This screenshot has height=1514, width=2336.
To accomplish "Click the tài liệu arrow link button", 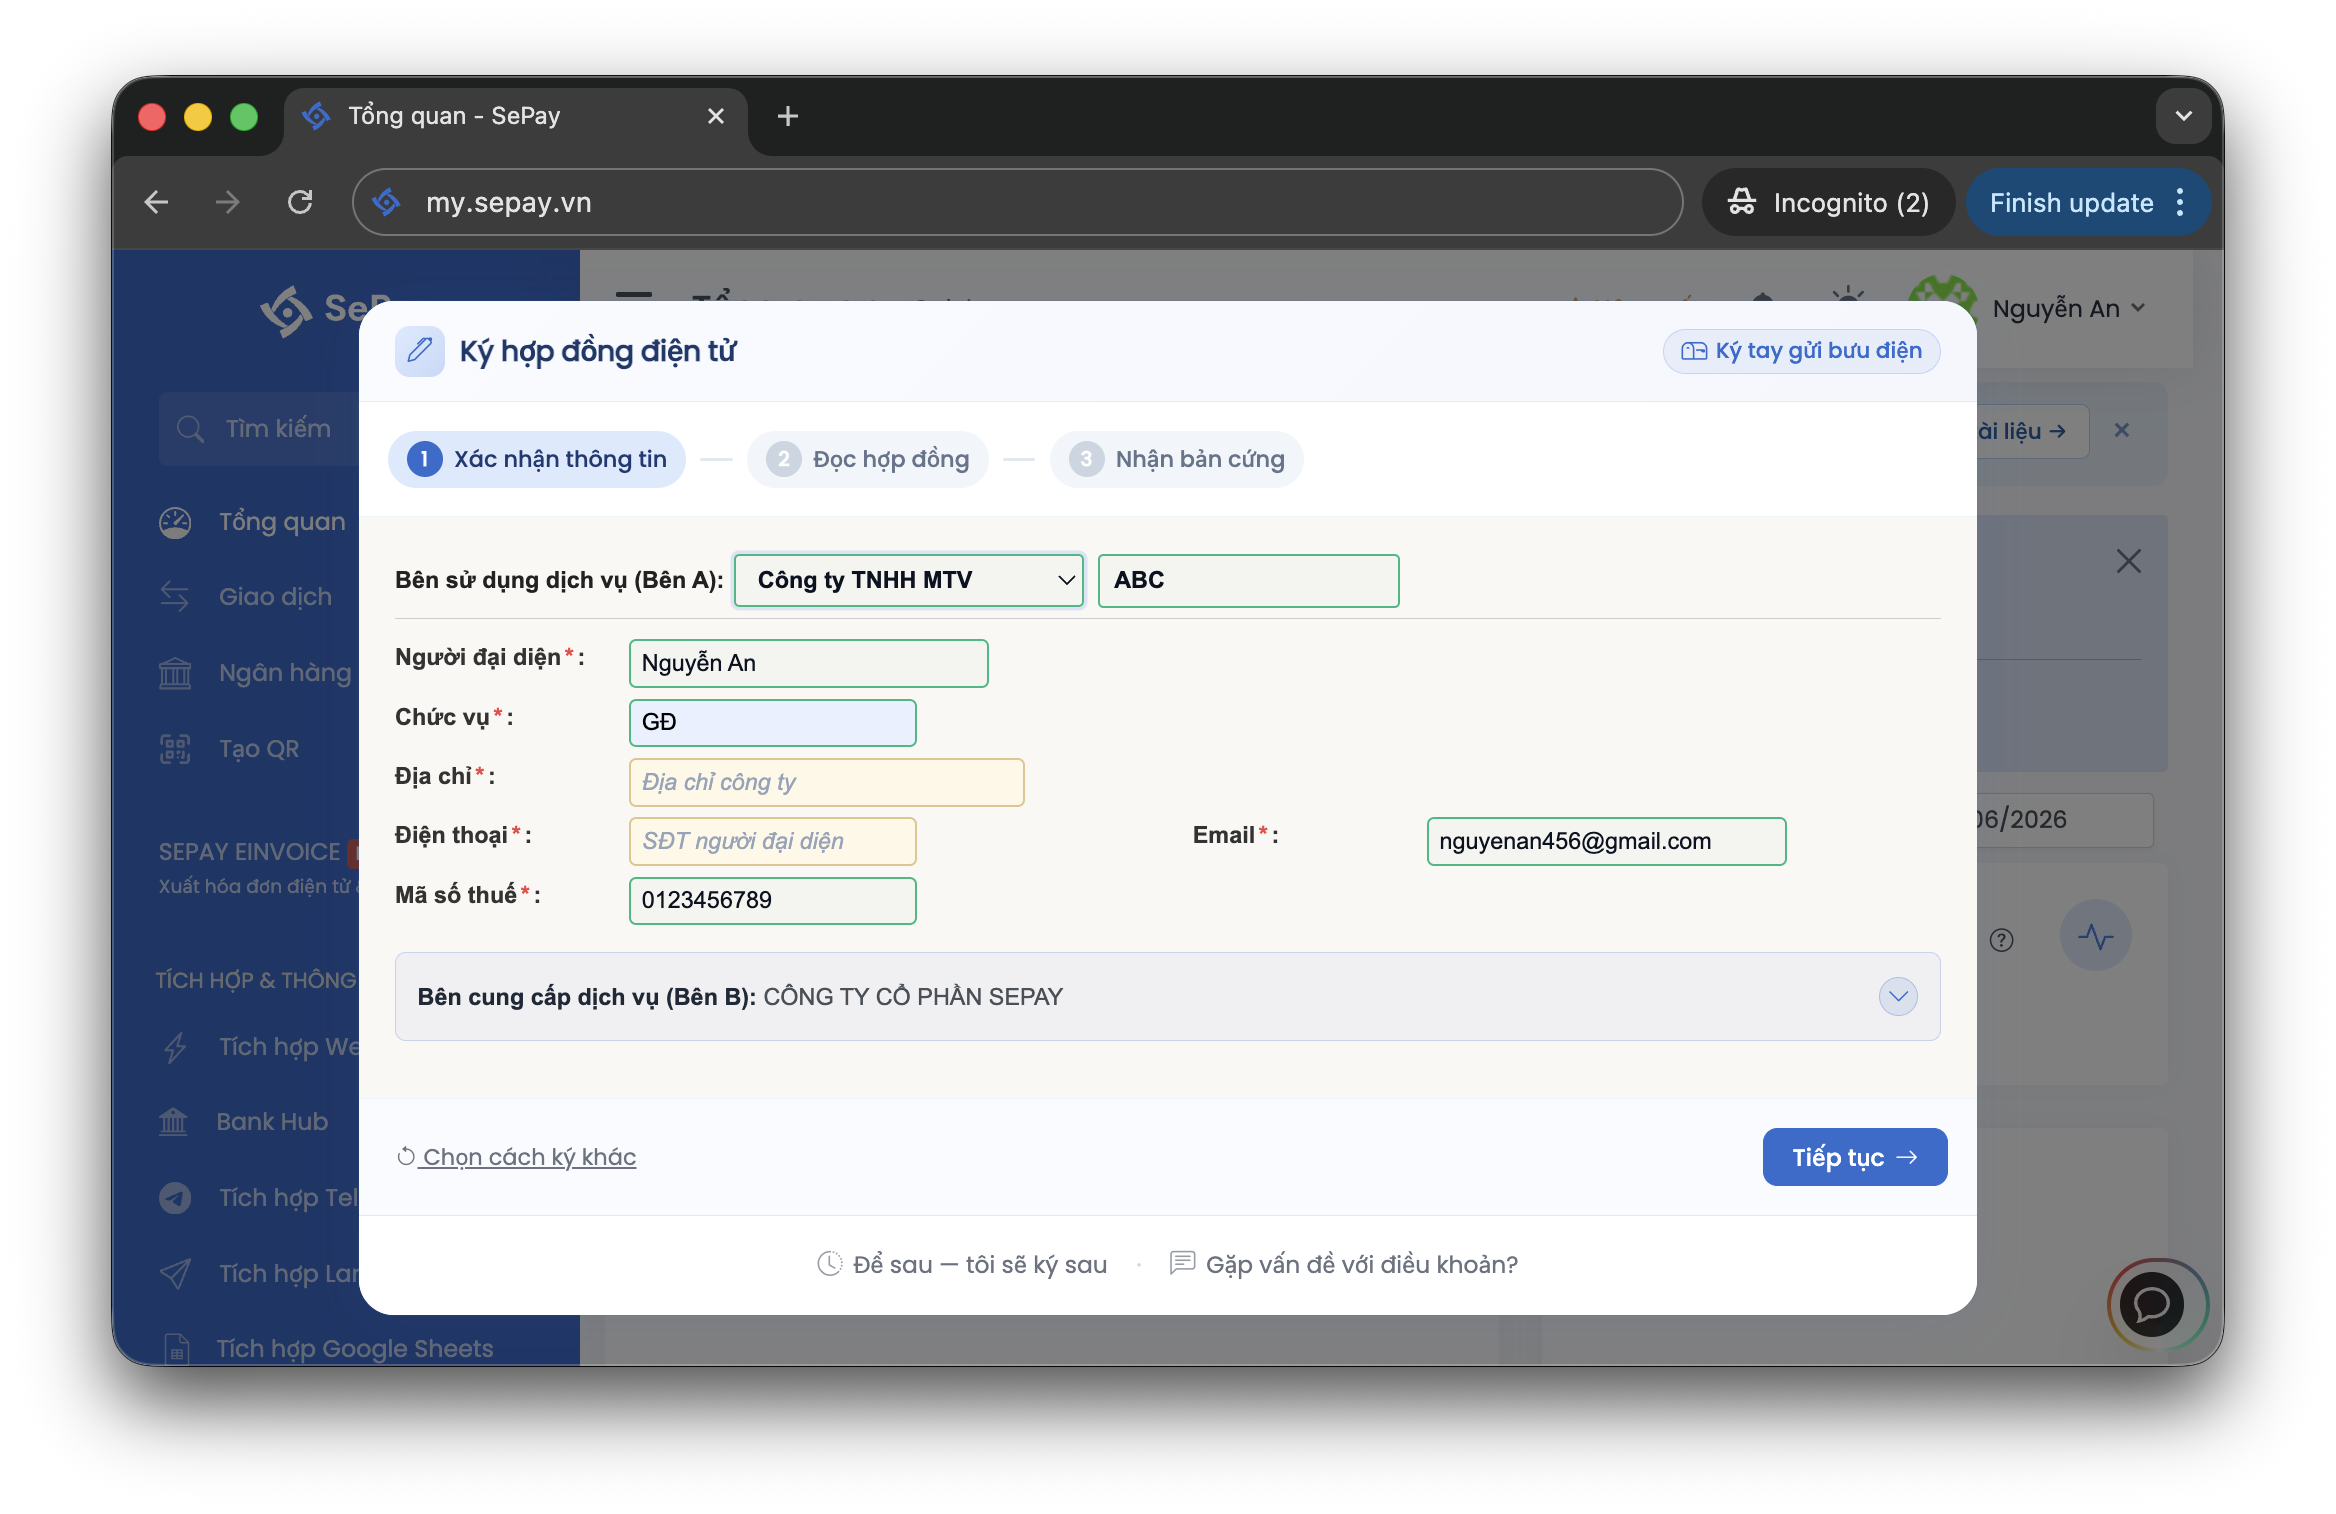I will coord(2031,431).
